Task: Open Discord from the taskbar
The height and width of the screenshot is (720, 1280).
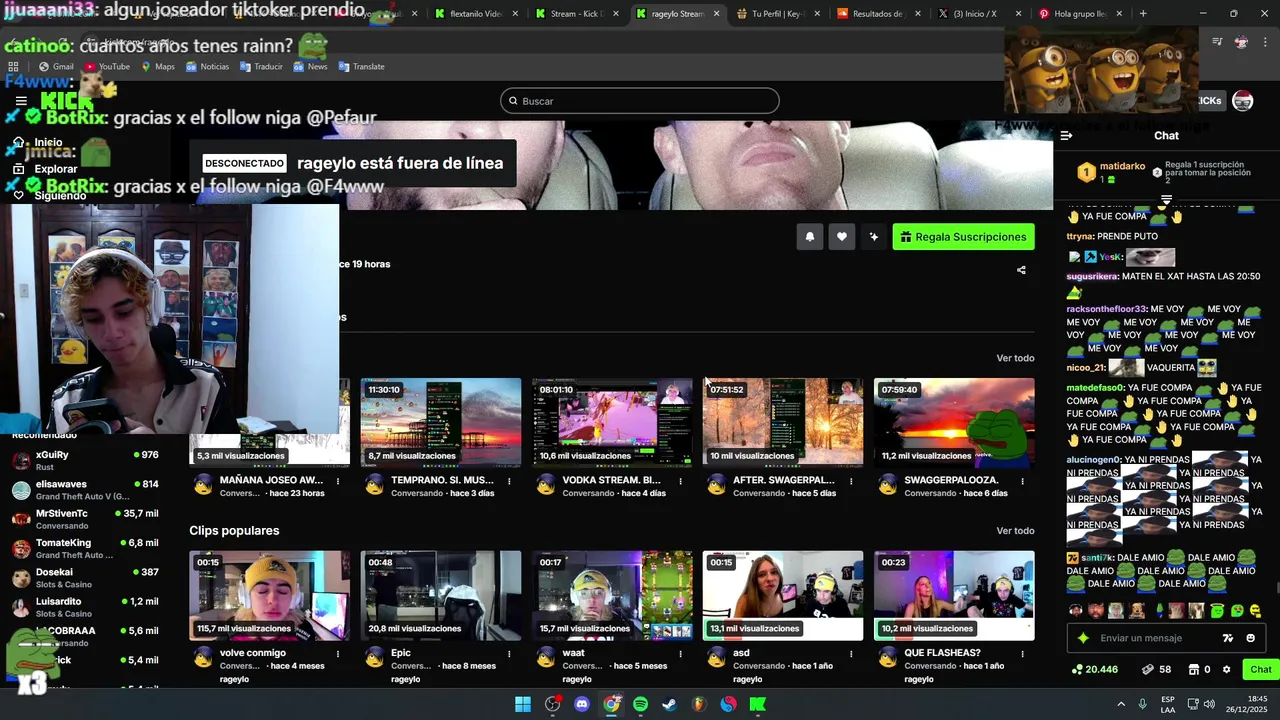Action: (x=582, y=704)
